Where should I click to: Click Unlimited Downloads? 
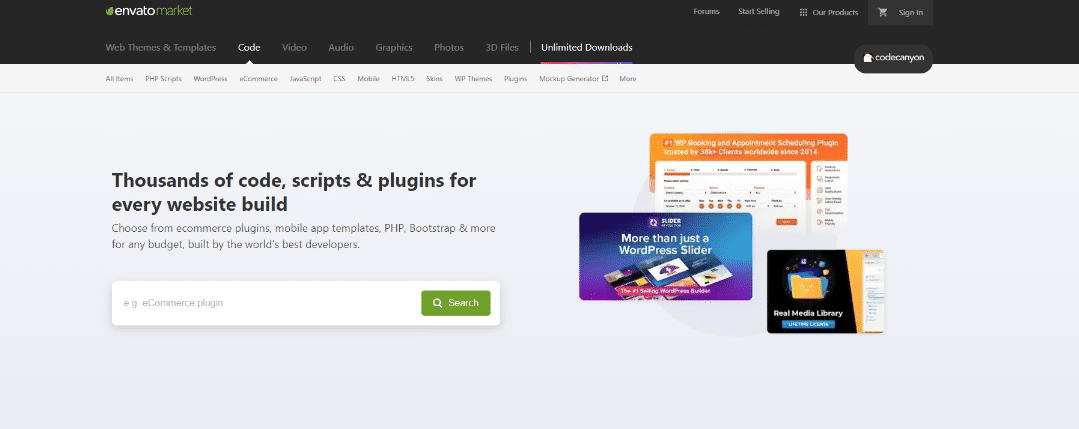(586, 48)
